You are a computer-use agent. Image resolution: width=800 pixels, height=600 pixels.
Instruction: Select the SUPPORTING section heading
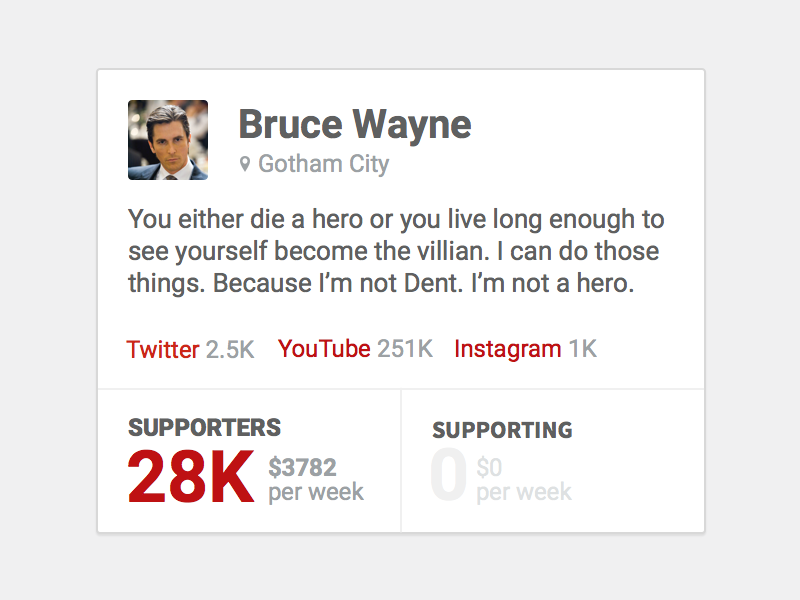[x=503, y=430]
